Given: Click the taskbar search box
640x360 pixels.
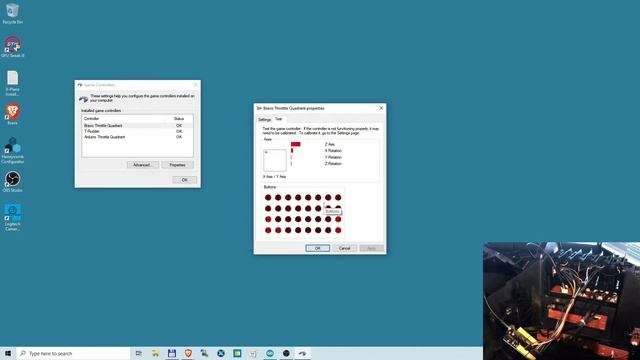Looking at the screenshot, I should 73,353.
